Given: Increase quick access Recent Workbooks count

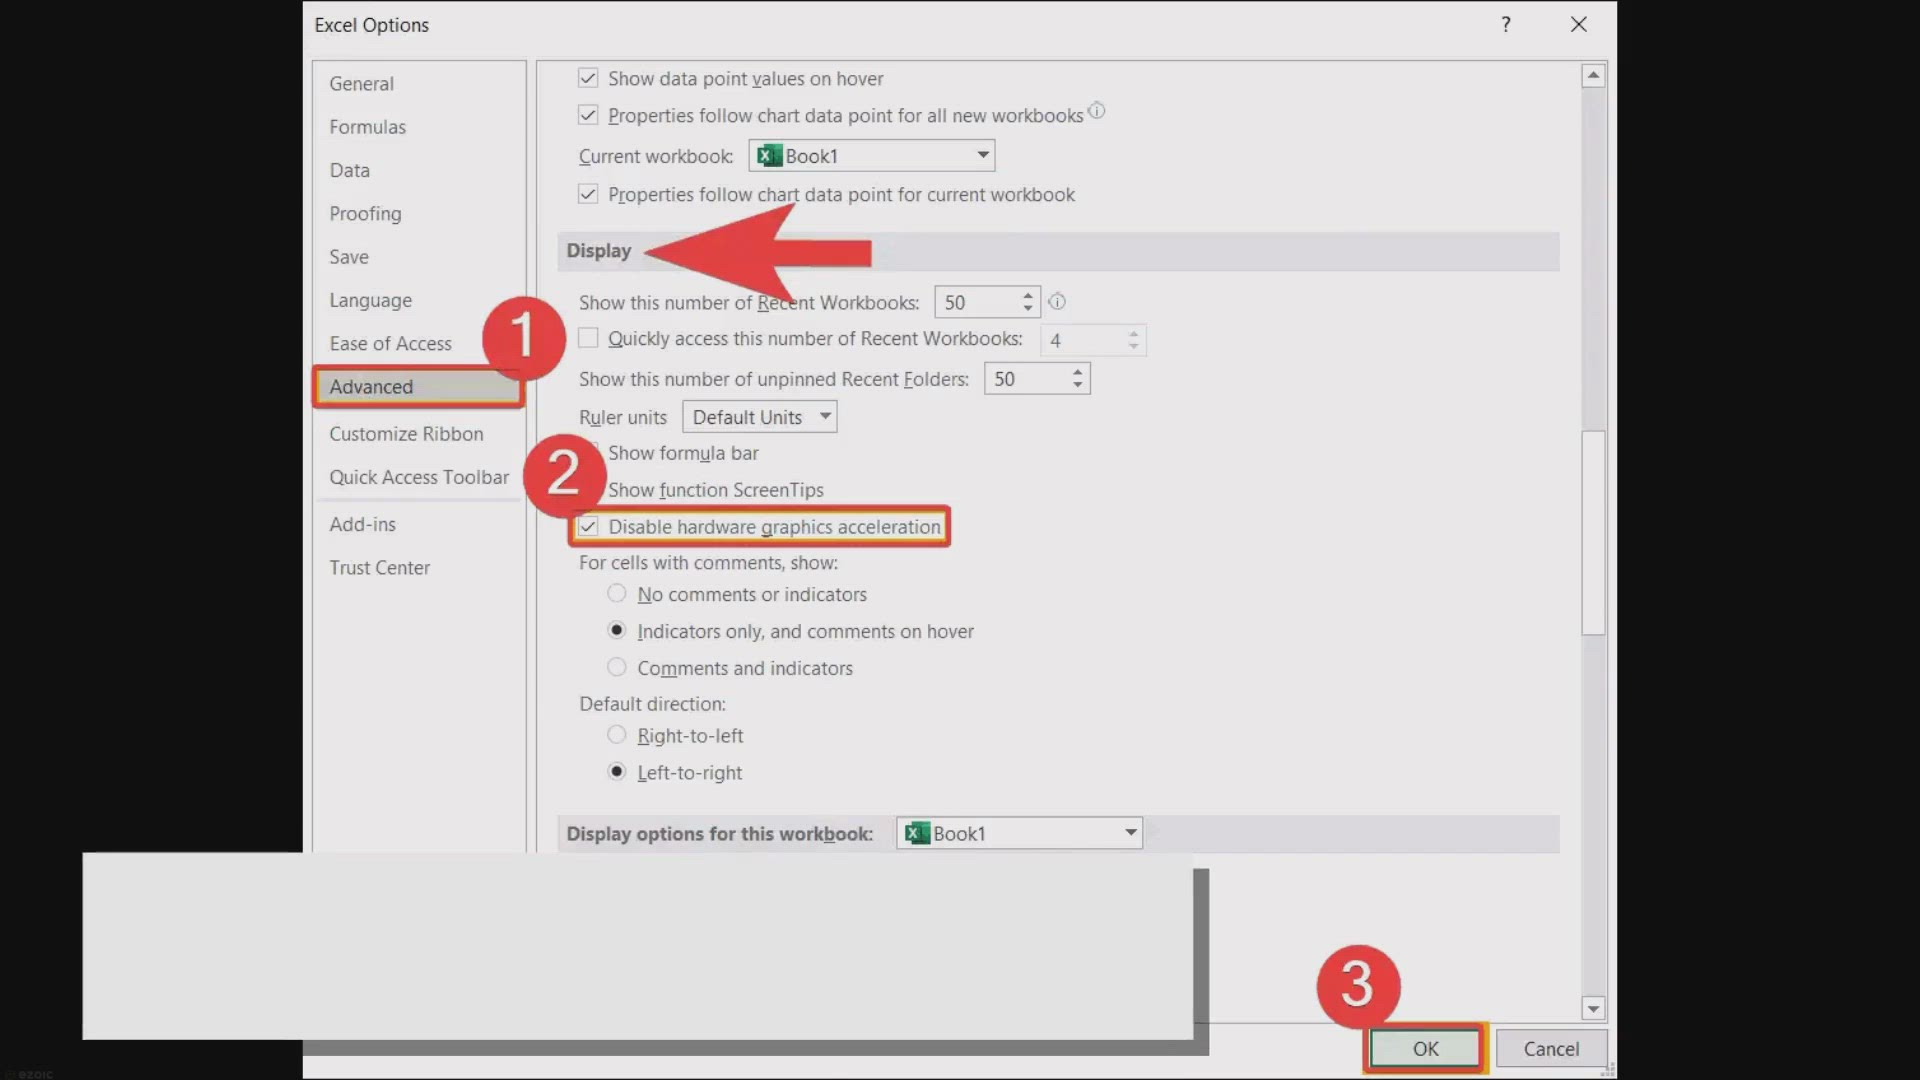Looking at the screenshot, I should (x=1133, y=333).
